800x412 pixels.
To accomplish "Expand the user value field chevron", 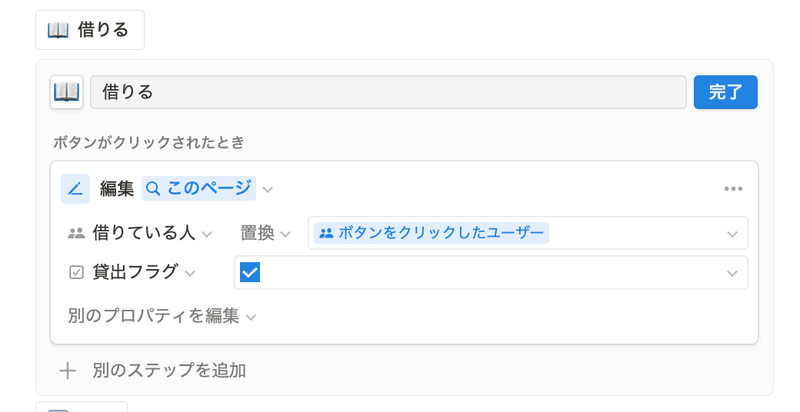I will coord(732,234).
